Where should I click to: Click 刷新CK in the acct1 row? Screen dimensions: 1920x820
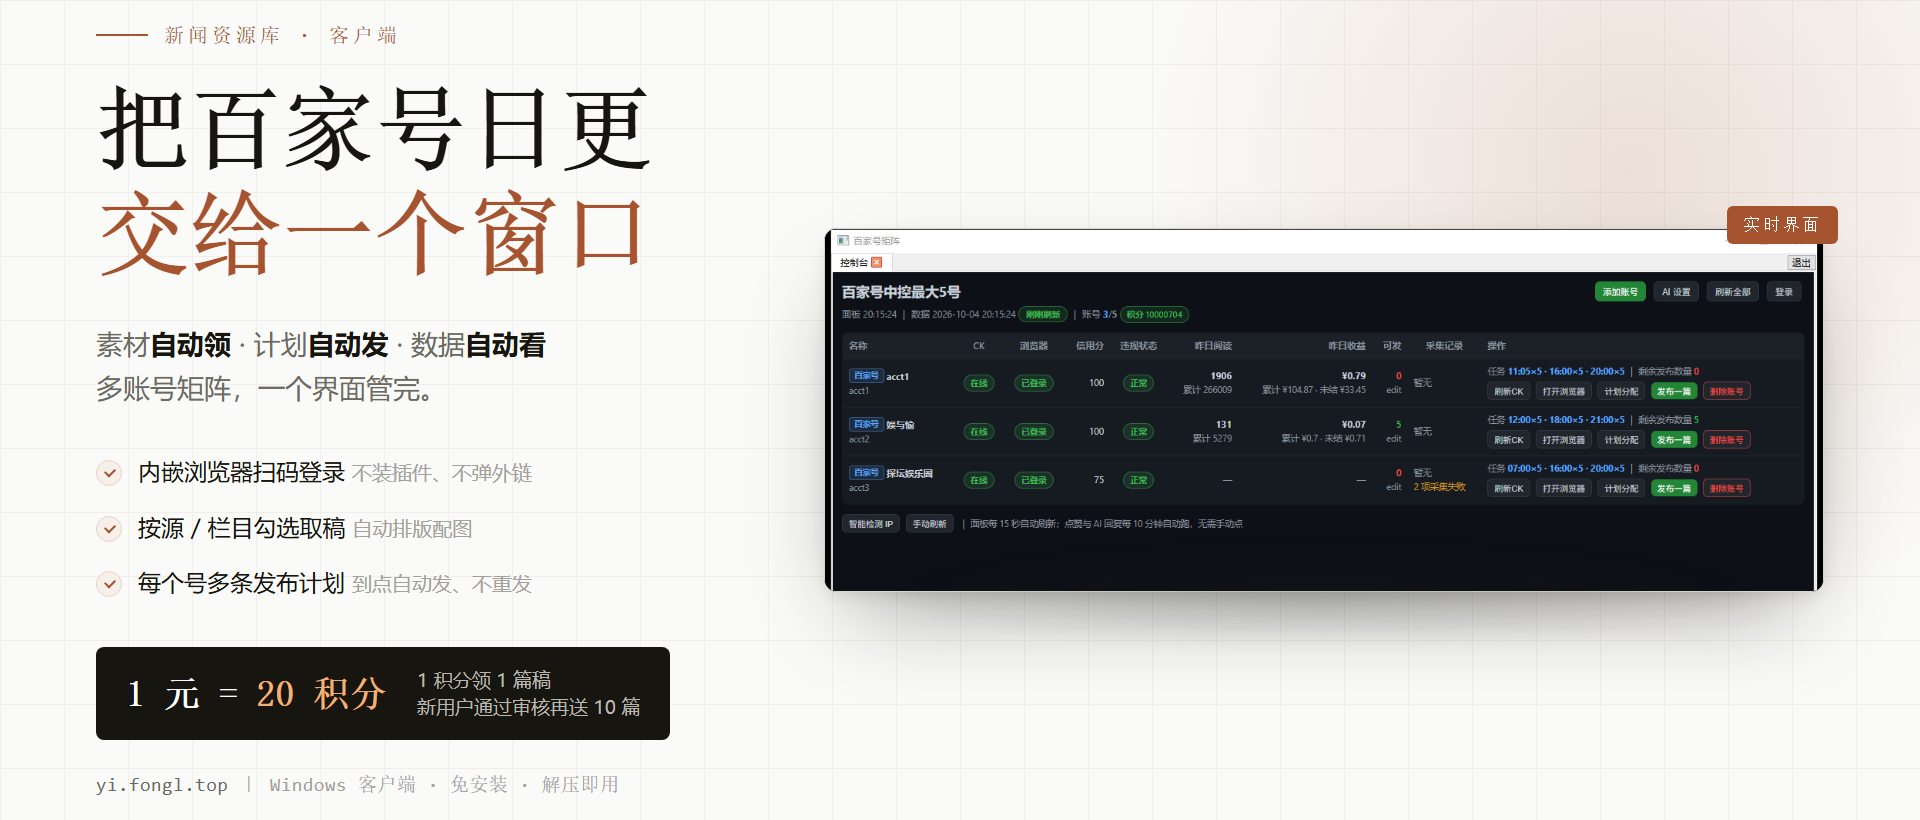[x=1508, y=392]
